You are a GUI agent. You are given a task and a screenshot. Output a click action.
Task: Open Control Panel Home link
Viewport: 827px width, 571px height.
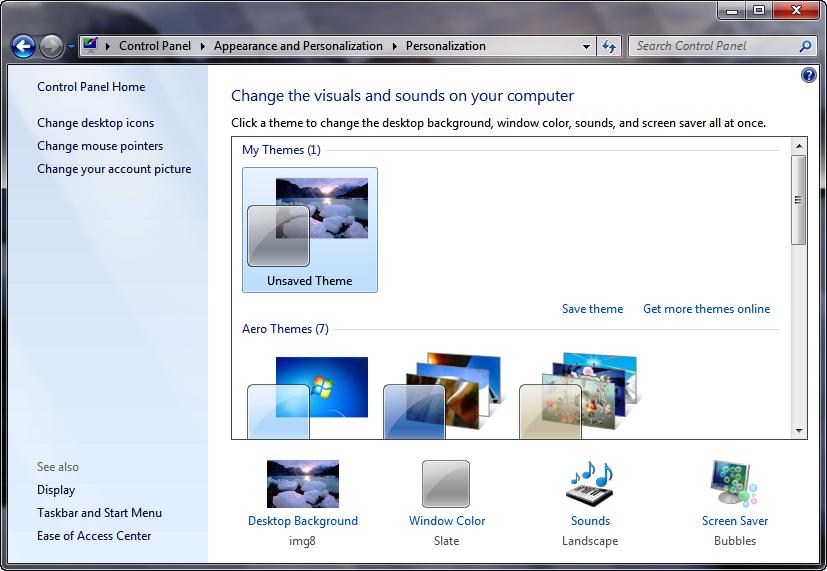(91, 86)
